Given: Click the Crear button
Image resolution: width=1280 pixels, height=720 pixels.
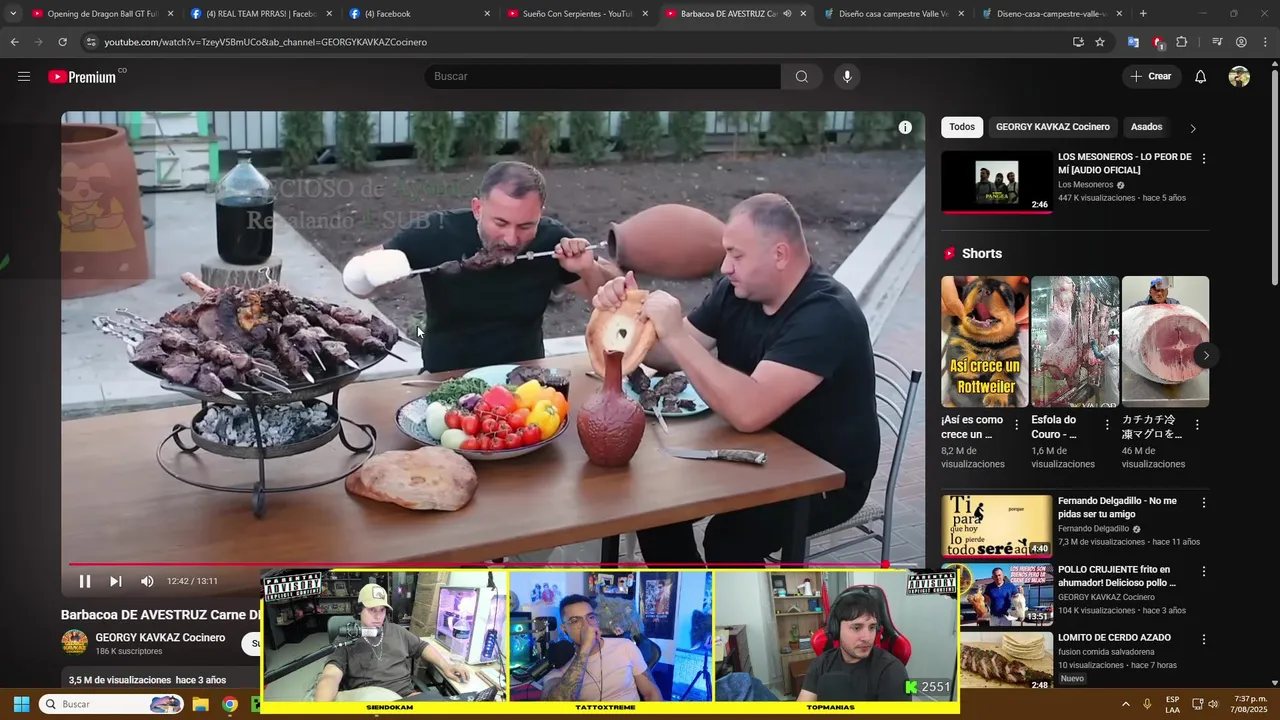Looking at the screenshot, I should pos(1151,76).
